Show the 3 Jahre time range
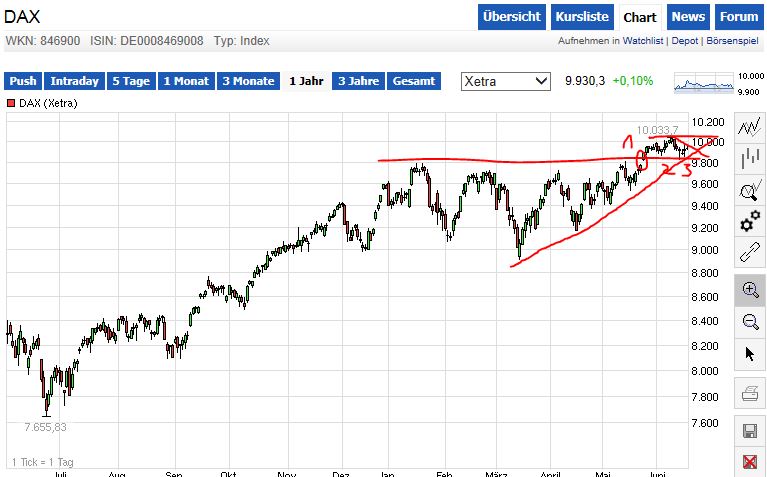This screenshot has width=767, height=477. pyautogui.click(x=358, y=81)
